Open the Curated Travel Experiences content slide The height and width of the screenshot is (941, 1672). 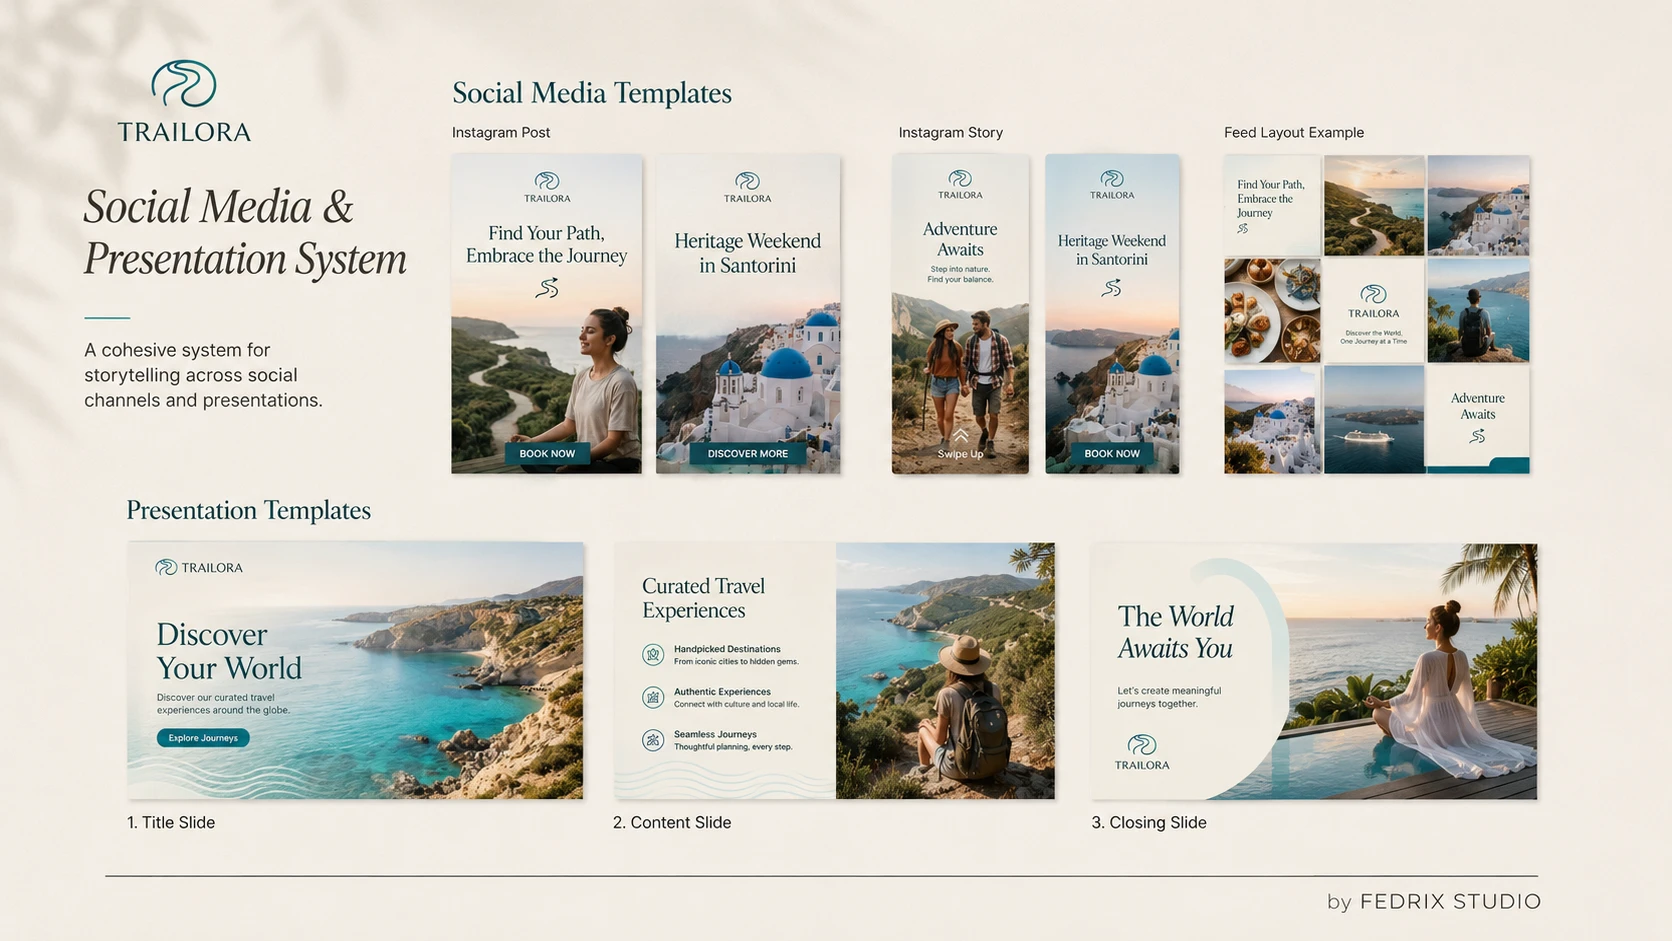(x=835, y=670)
